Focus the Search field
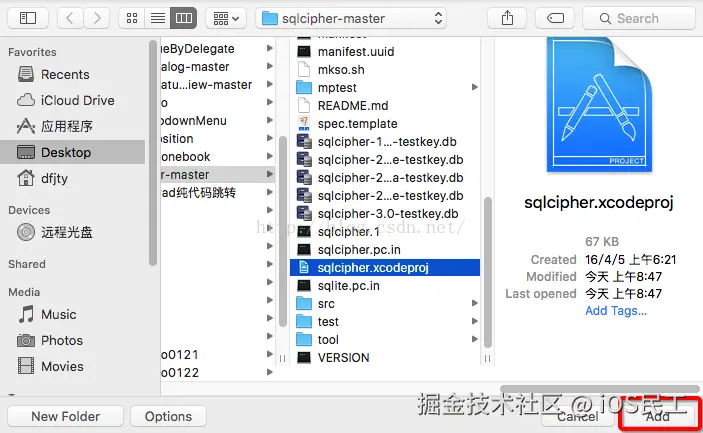 [639, 18]
